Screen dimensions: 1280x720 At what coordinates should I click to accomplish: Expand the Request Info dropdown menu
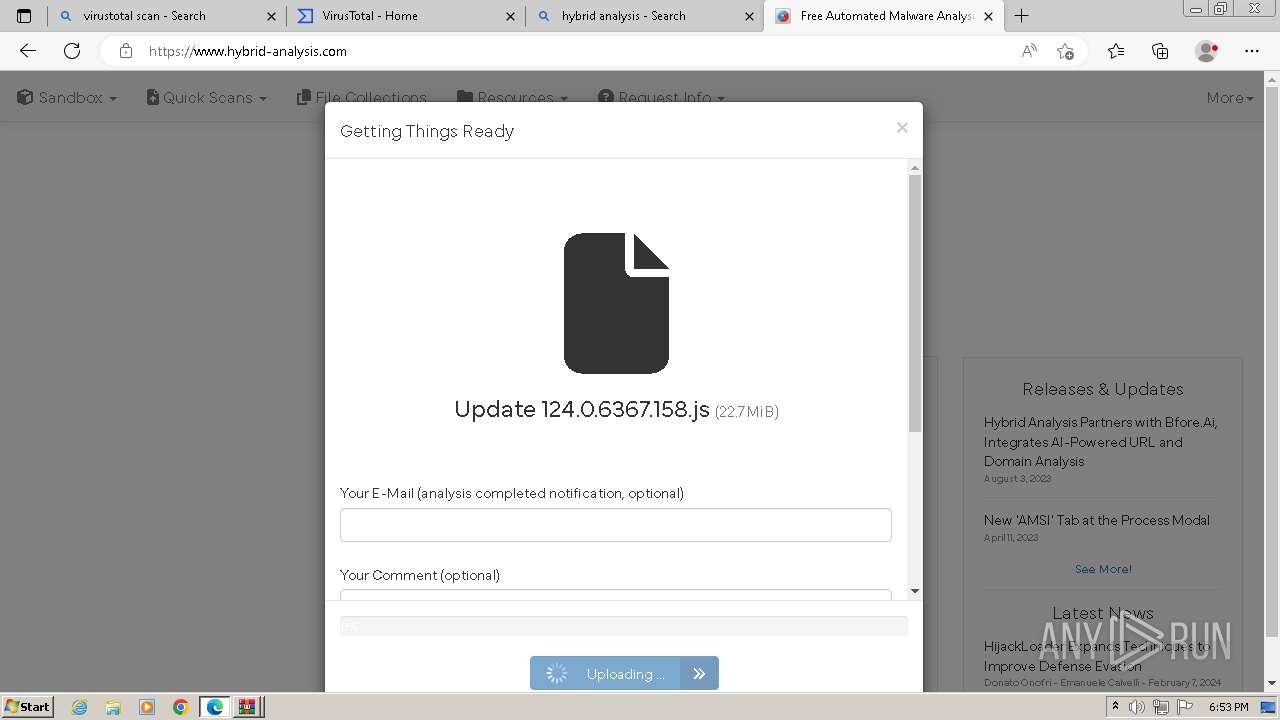[x=661, y=97]
